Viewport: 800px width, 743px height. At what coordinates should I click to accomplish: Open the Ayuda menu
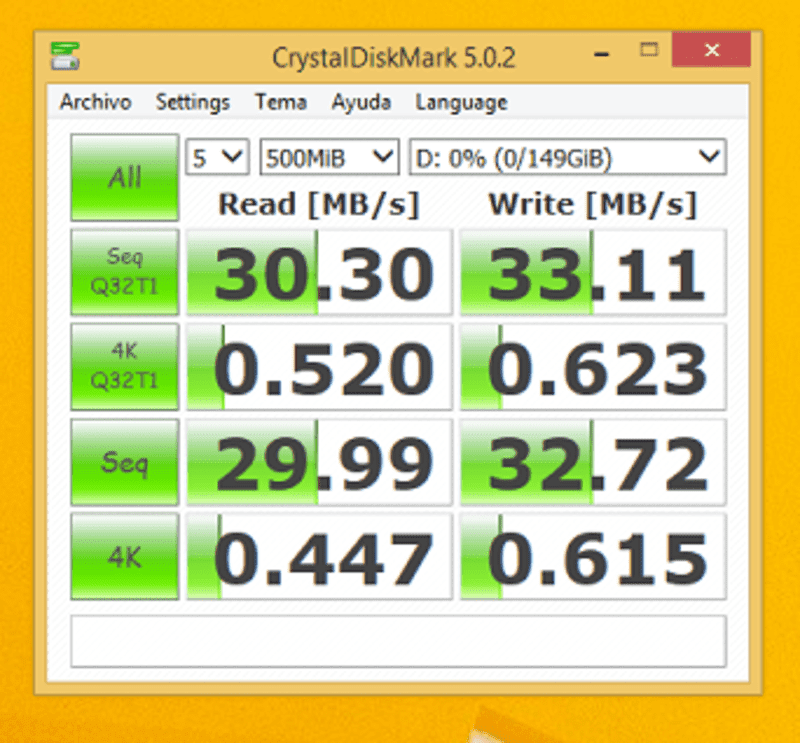pyautogui.click(x=361, y=103)
